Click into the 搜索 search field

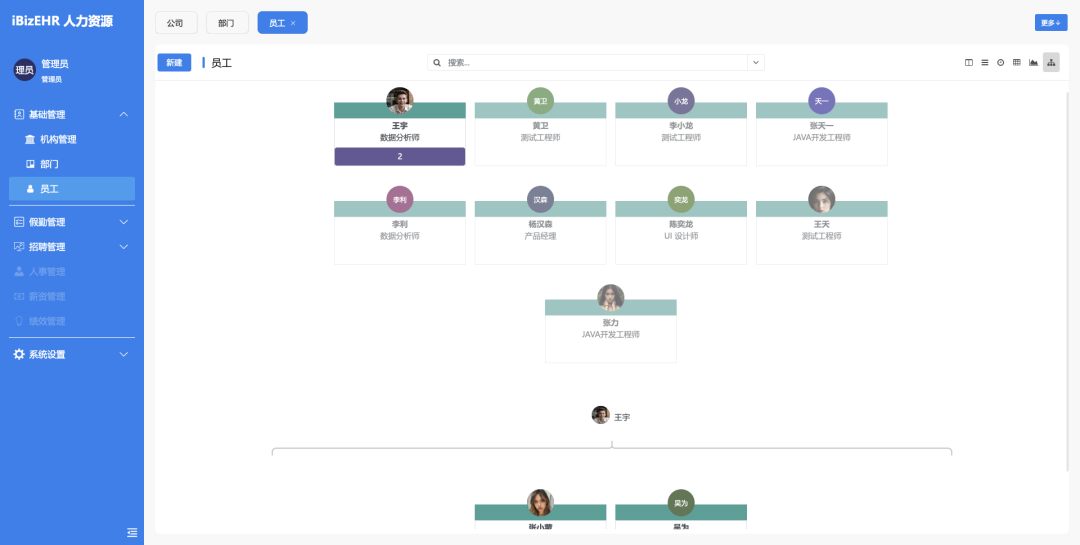590,63
